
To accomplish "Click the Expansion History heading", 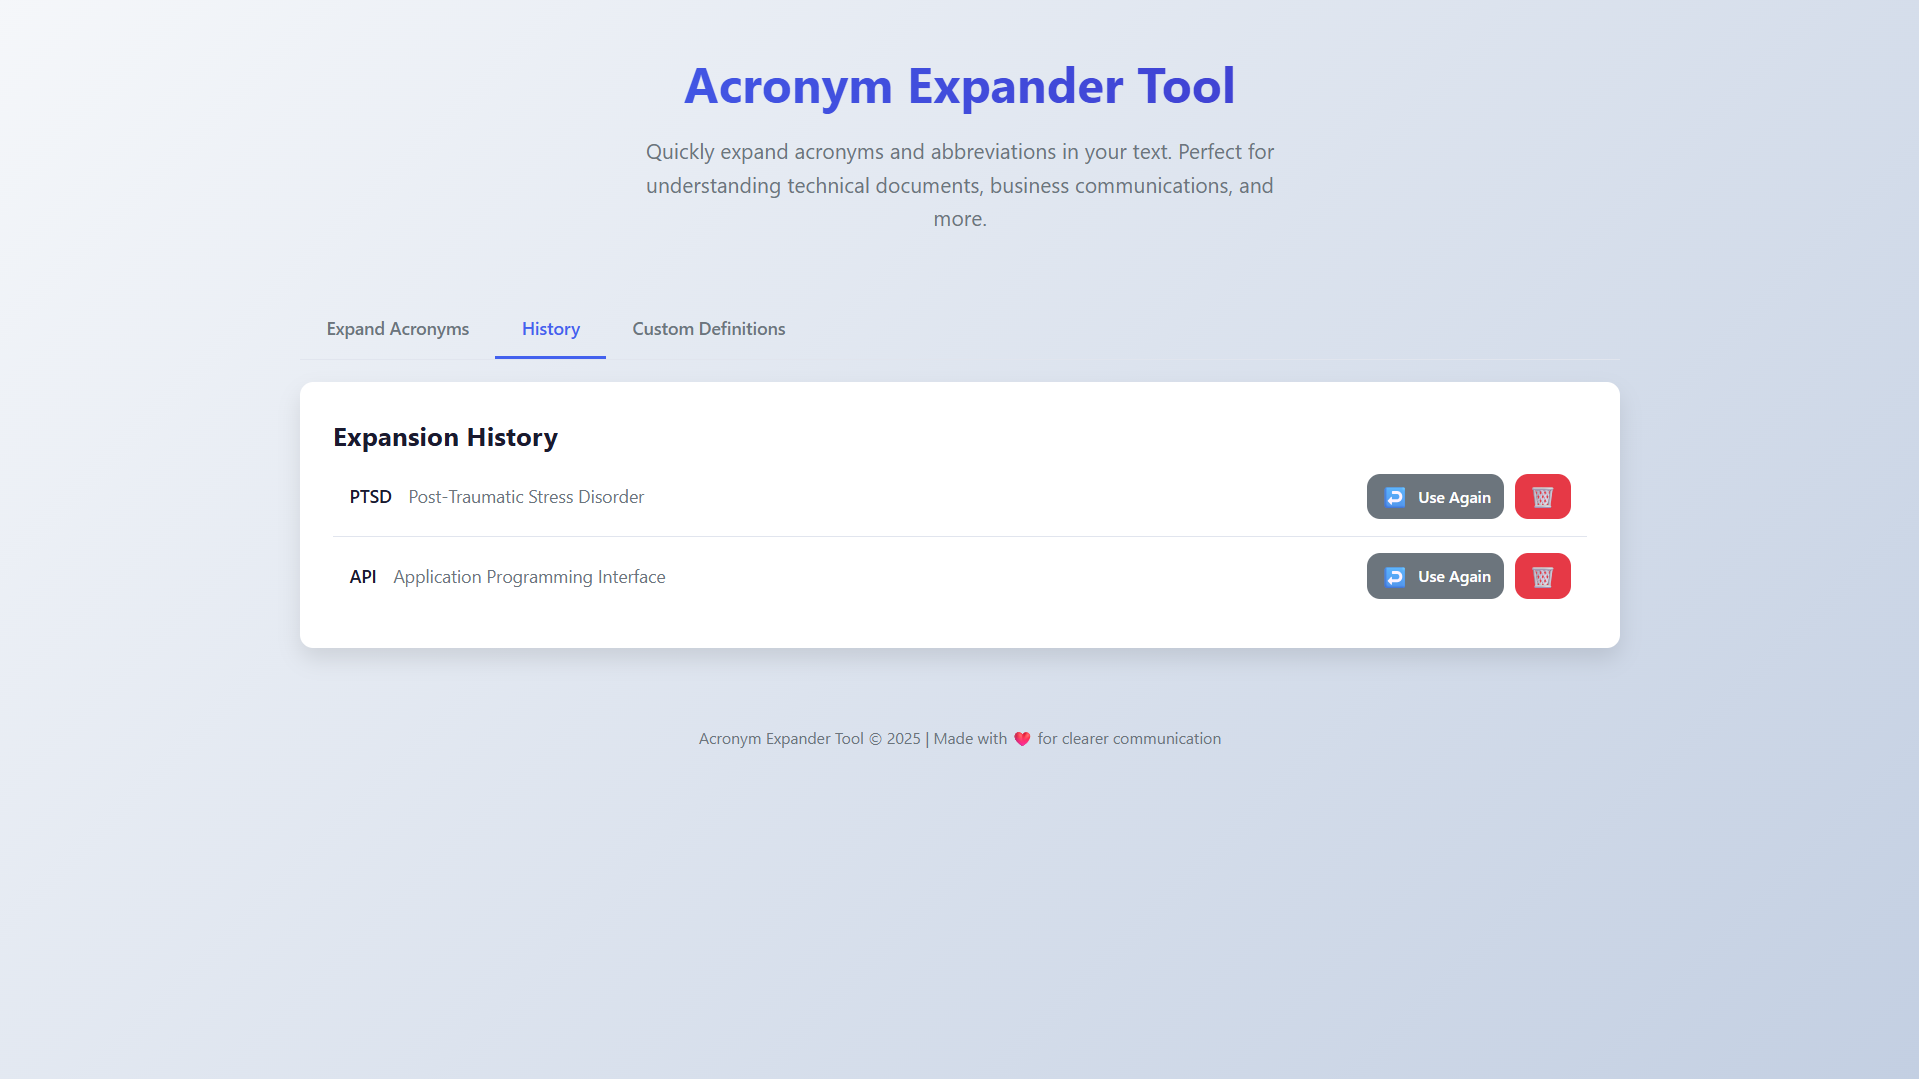I will 445,437.
